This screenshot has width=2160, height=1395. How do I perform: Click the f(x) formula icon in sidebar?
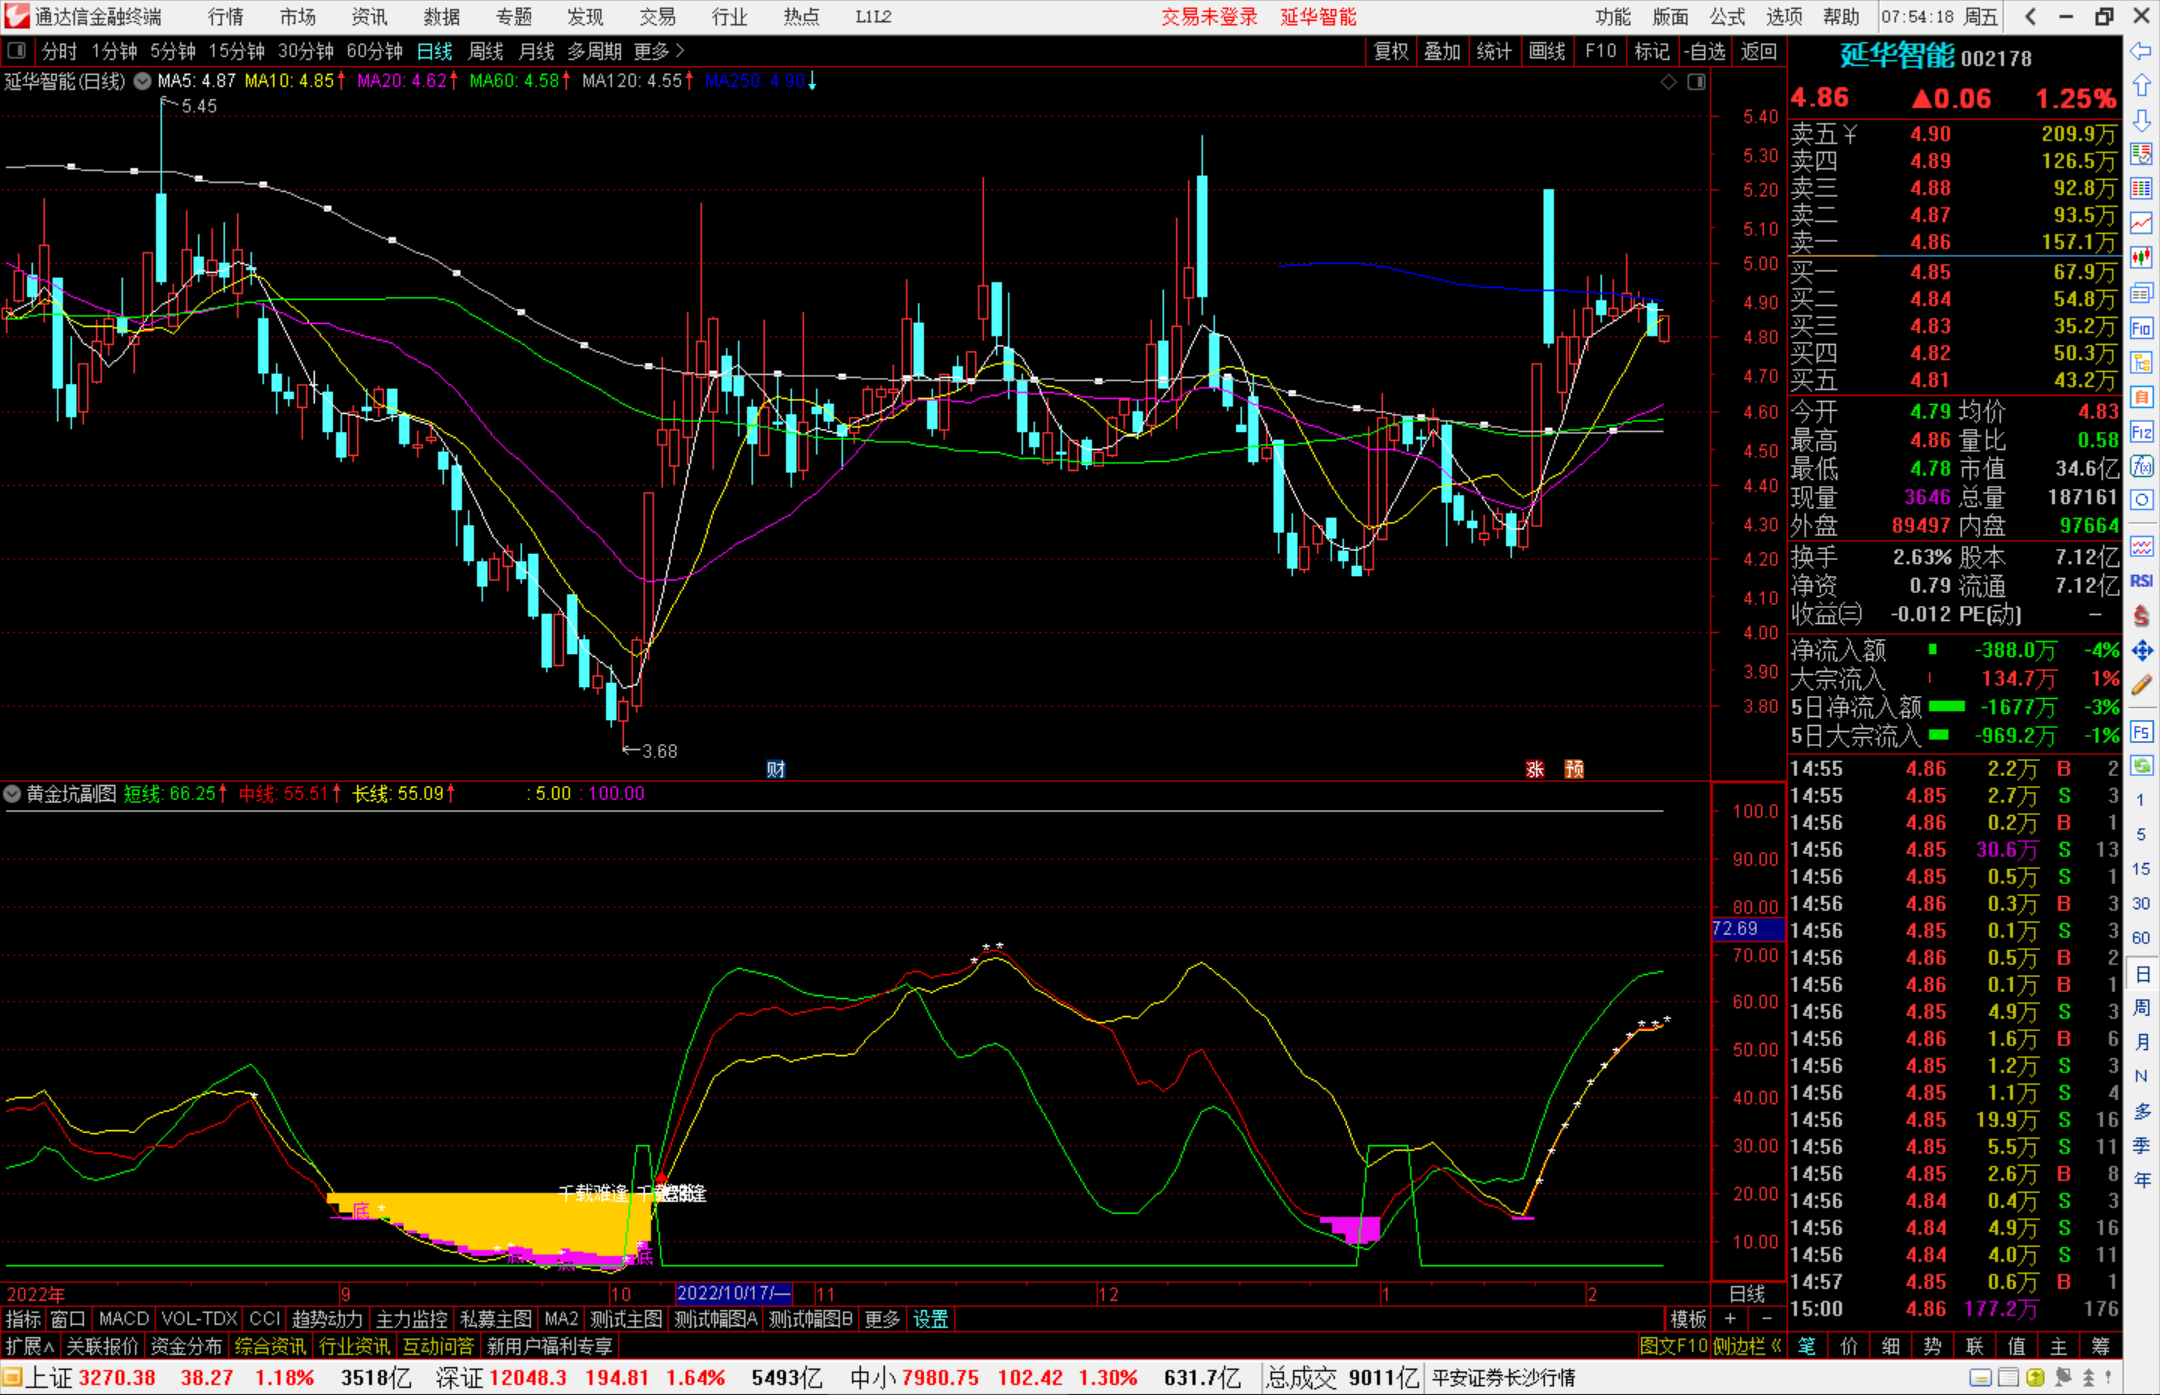click(2141, 466)
